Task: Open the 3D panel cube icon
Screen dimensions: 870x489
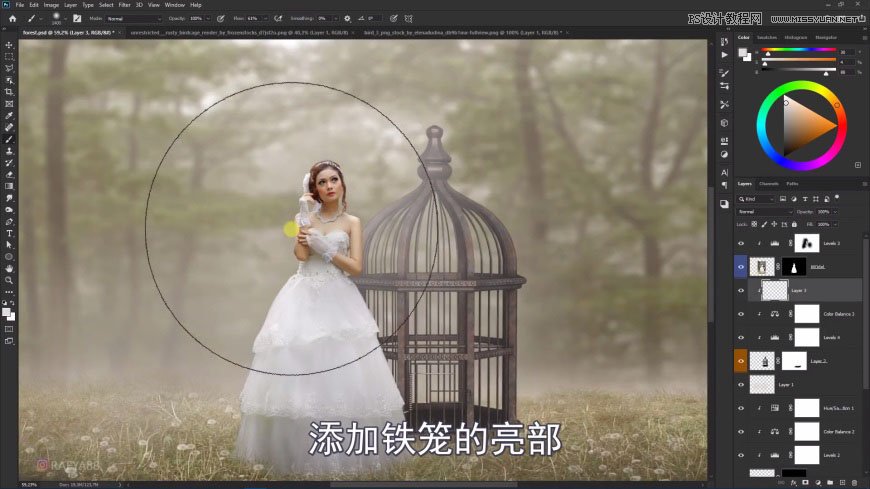Action: click(x=724, y=123)
